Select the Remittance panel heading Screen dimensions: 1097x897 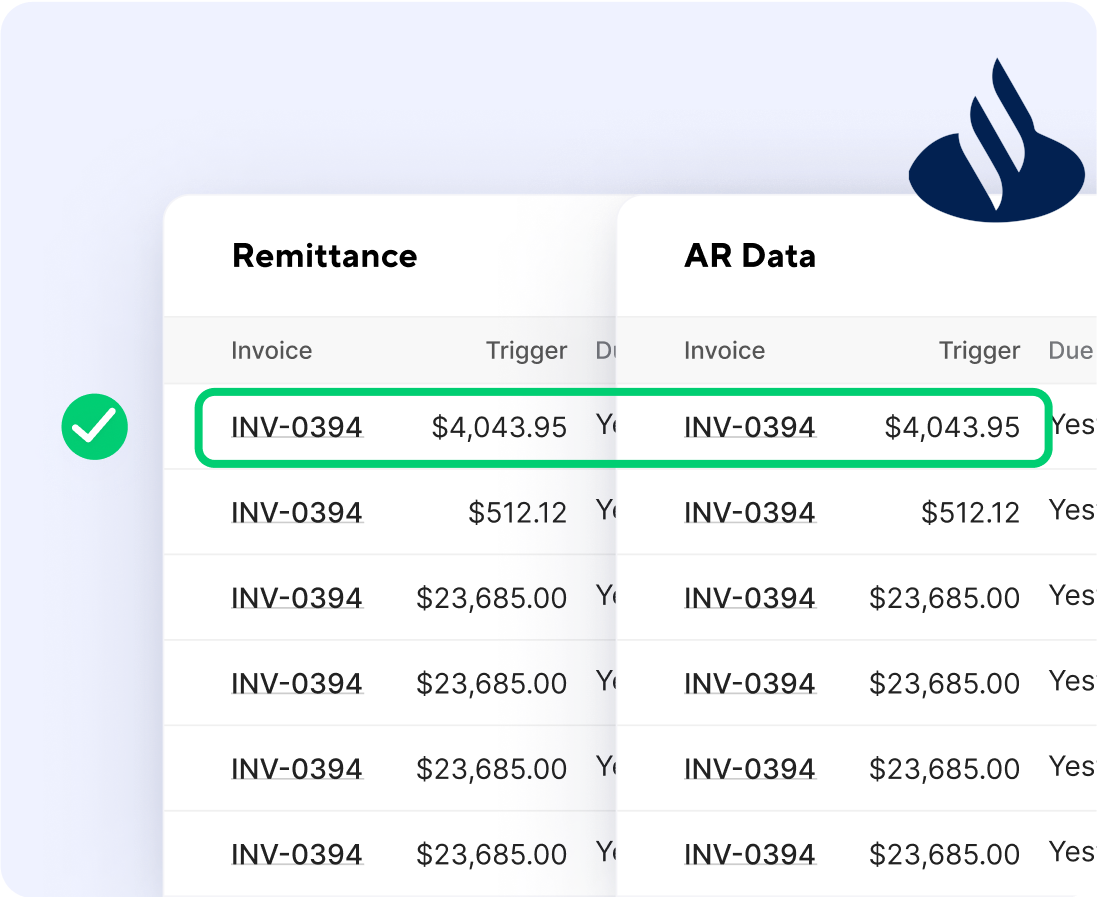pyautogui.click(x=324, y=256)
